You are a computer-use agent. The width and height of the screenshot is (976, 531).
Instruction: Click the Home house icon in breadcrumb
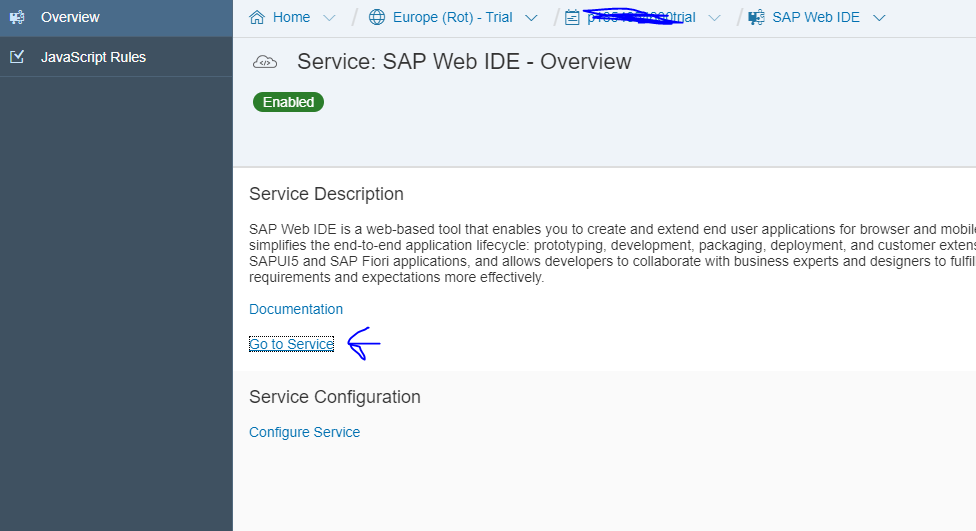(x=257, y=17)
